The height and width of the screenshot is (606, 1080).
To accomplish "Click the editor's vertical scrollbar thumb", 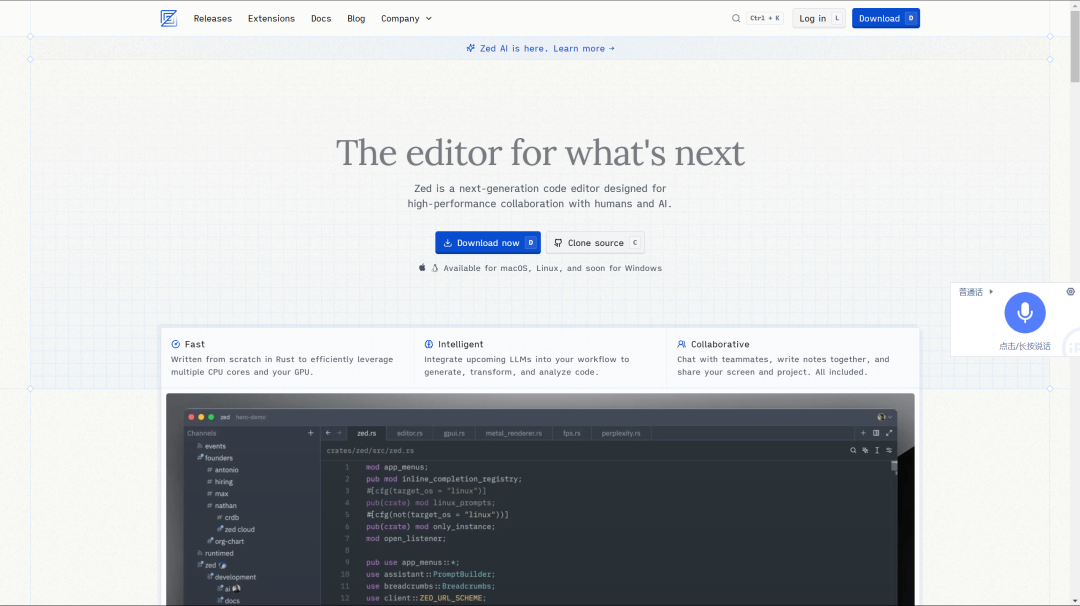I will 894,467.
